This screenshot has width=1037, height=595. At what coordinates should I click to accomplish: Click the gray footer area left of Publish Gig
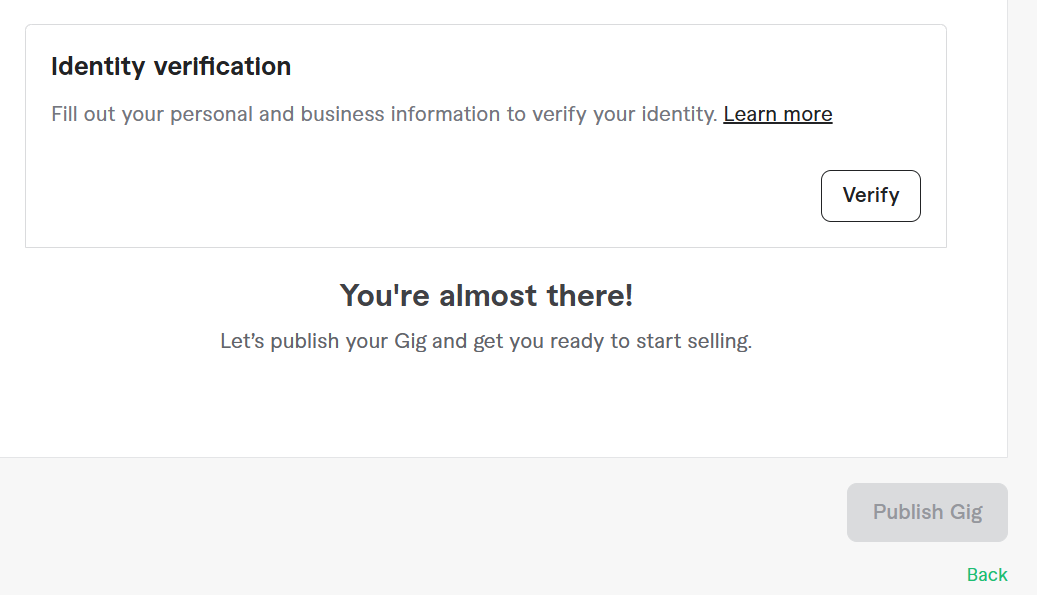pyautogui.click(x=400, y=520)
